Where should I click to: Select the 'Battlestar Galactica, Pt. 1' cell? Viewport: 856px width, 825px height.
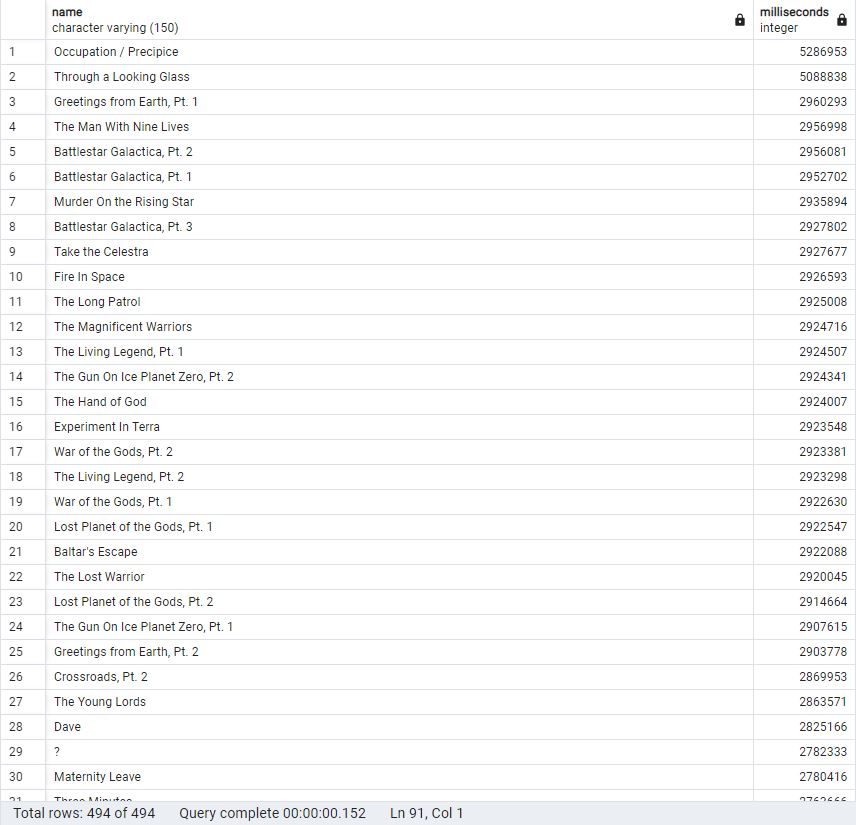point(400,177)
